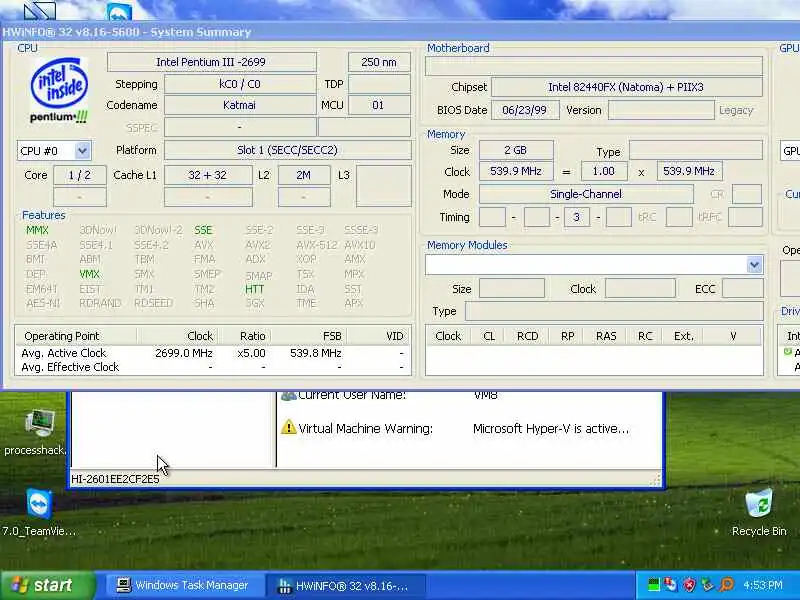This screenshot has width=800, height=600.
Task: Switch to Windows Task Manager taskbar button
Action: [x=184, y=585]
